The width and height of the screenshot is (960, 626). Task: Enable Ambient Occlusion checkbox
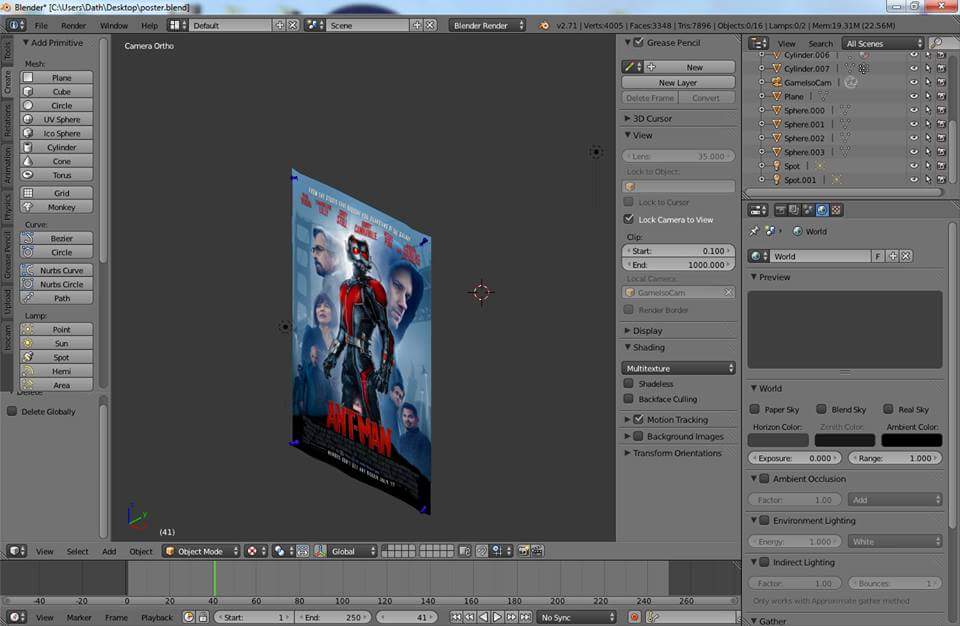tap(764, 478)
